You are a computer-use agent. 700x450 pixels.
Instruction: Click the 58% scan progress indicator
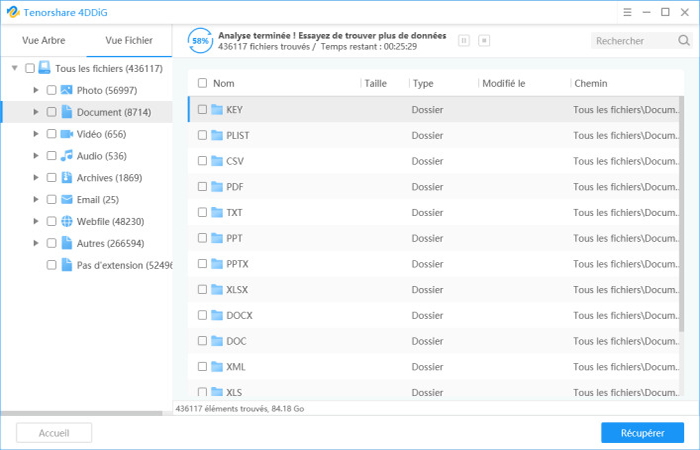201,41
